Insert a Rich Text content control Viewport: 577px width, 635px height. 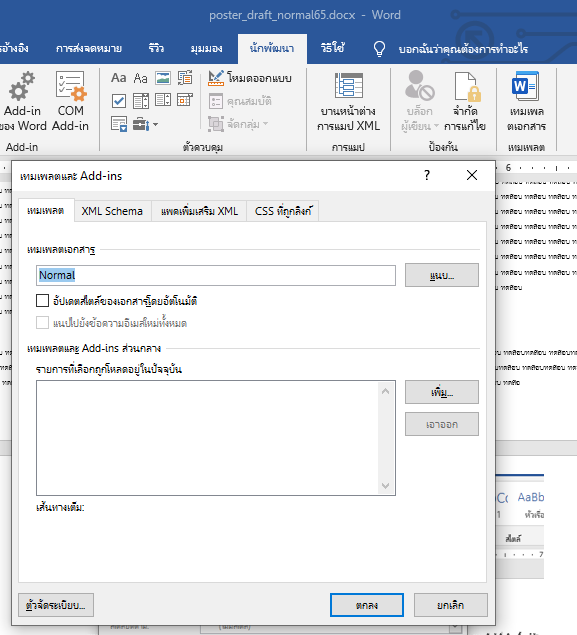(118, 78)
